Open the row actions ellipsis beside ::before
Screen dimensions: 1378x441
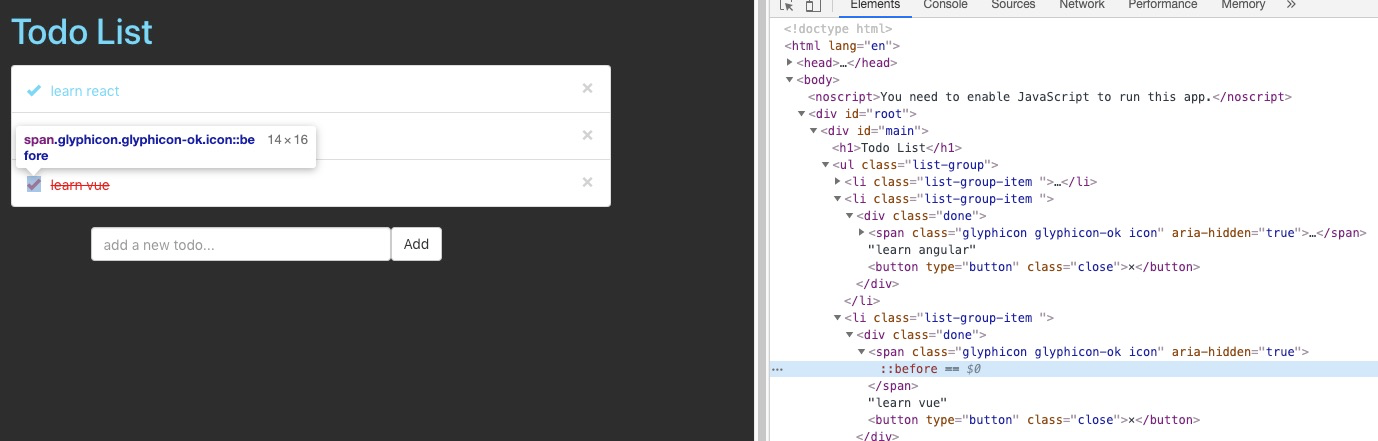click(x=777, y=369)
